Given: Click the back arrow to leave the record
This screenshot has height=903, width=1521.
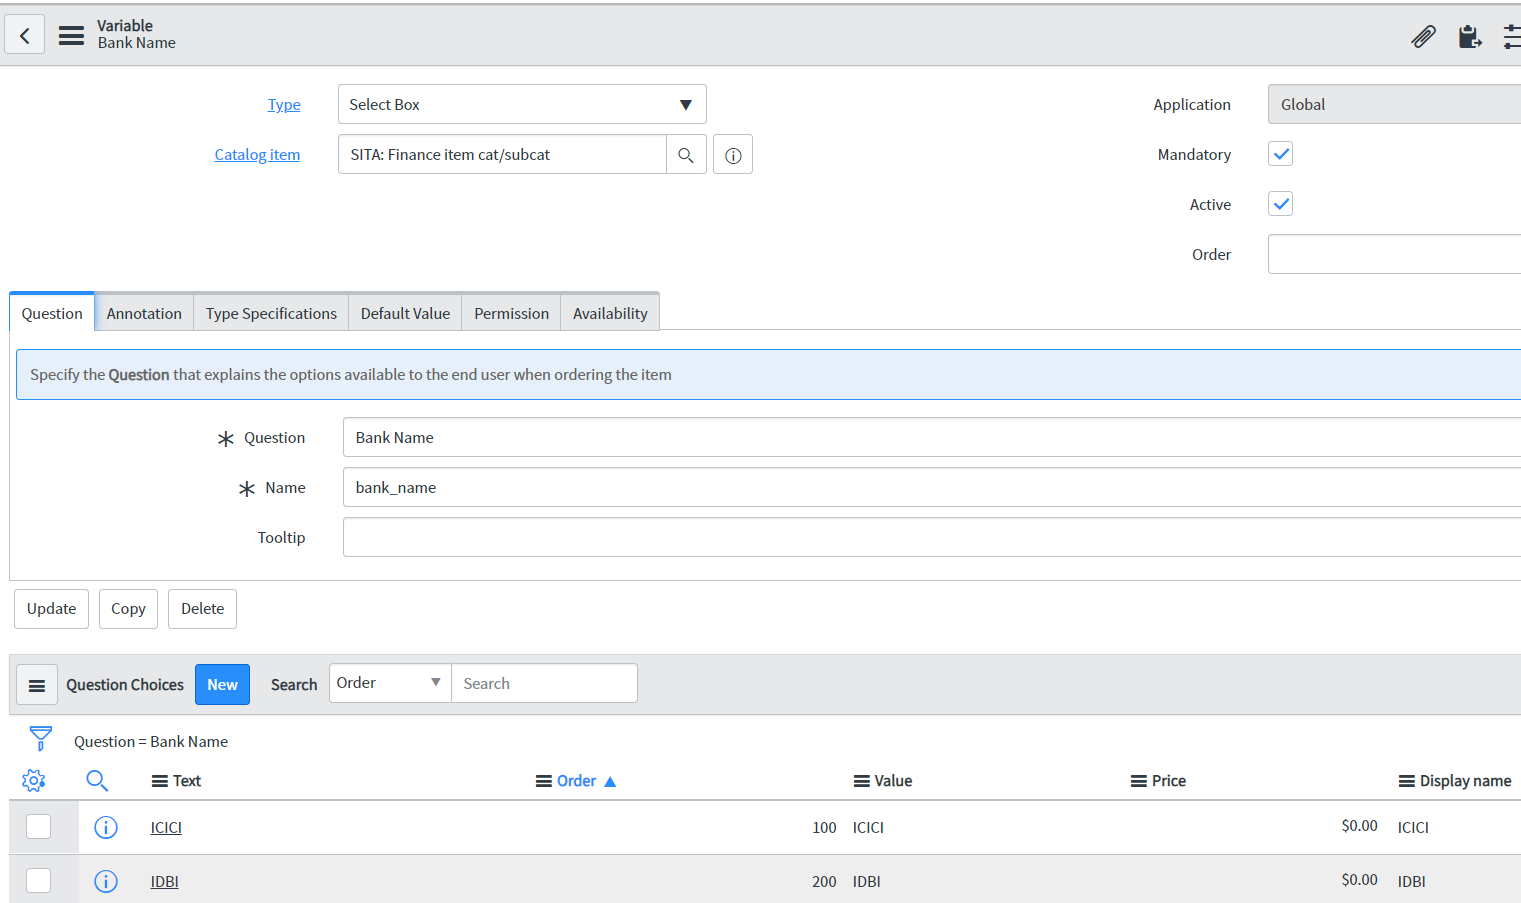Looking at the screenshot, I should [25, 34].
